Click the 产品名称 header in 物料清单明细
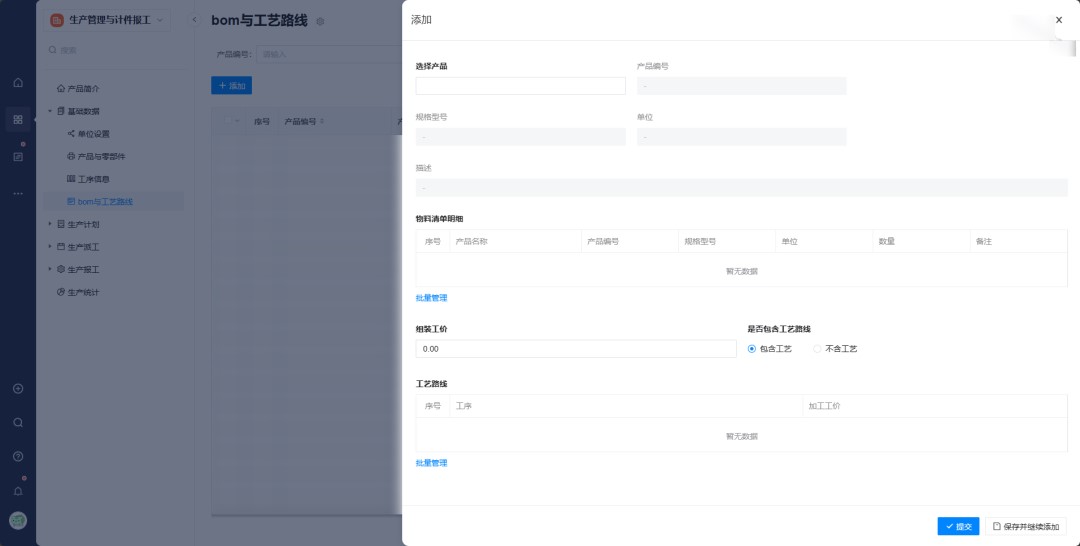Viewport: 1080px width, 546px height. [471, 242]
